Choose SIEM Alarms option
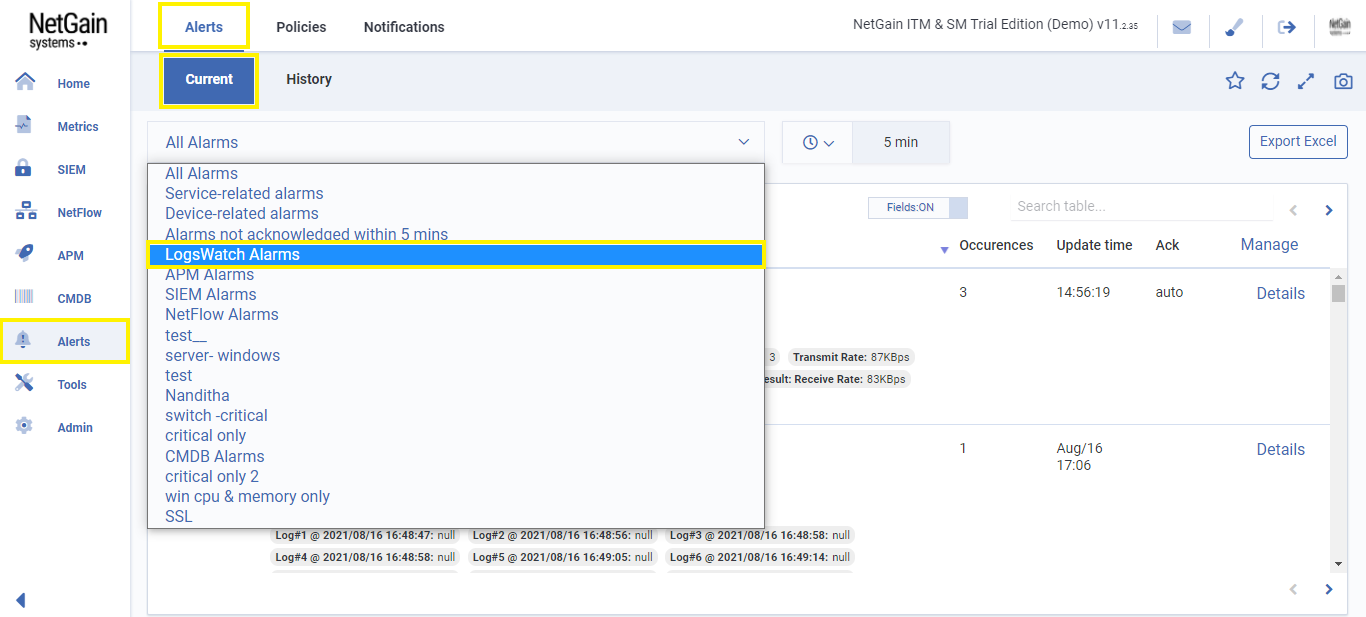This screenshot has width=1366, height=617. tap(456, 294)
